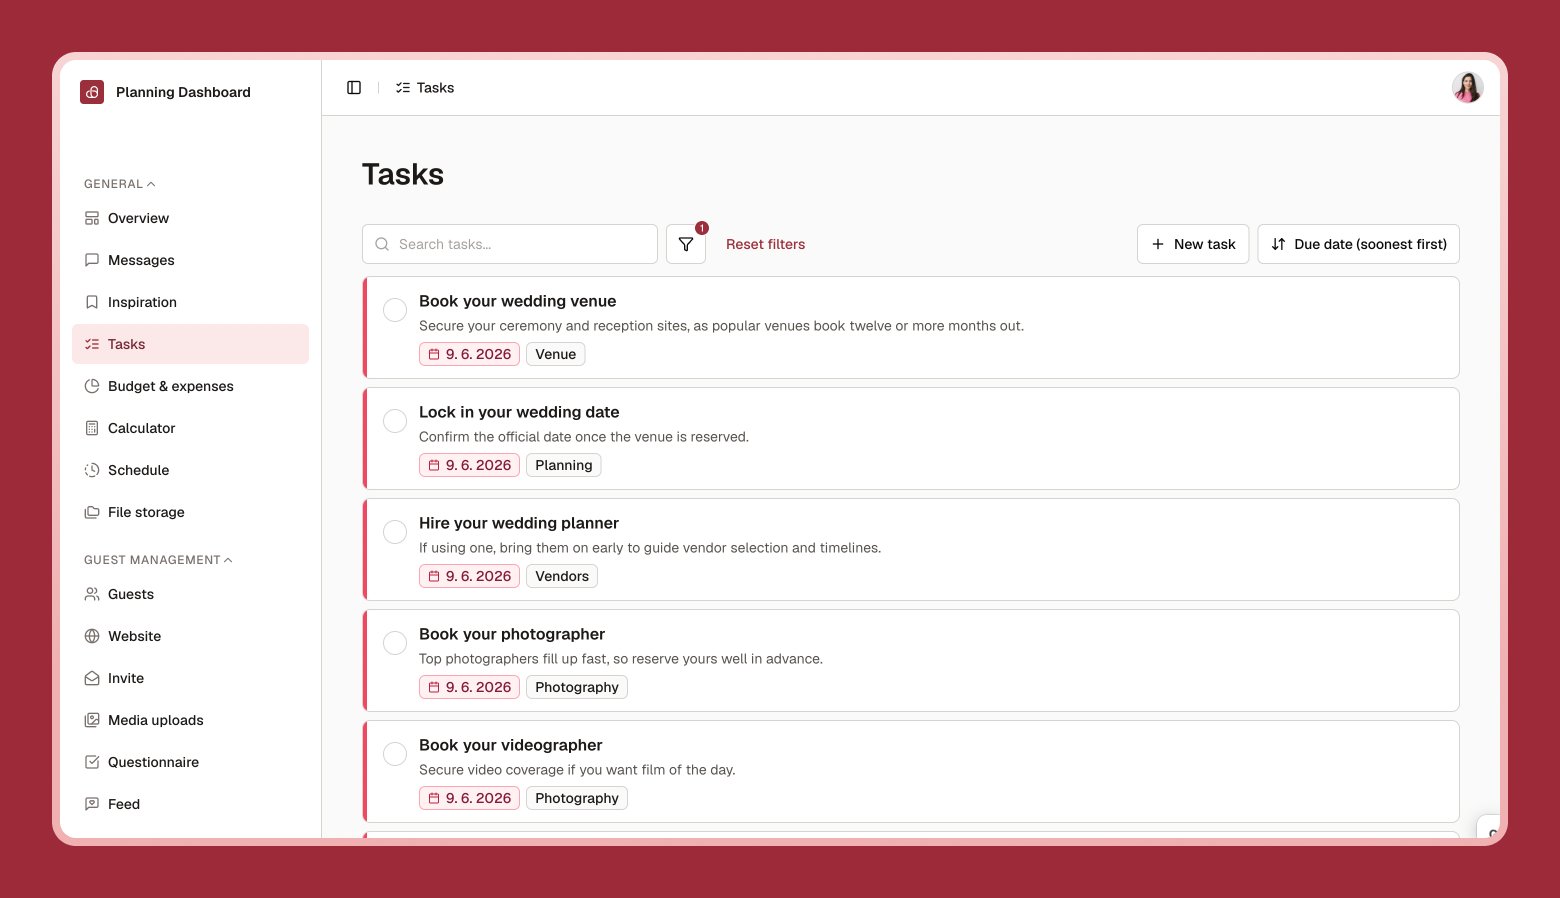This screenshot has width=1560, height=898.
Task: Open Messages from the sidebar
Action: click(x=190, y=260)
